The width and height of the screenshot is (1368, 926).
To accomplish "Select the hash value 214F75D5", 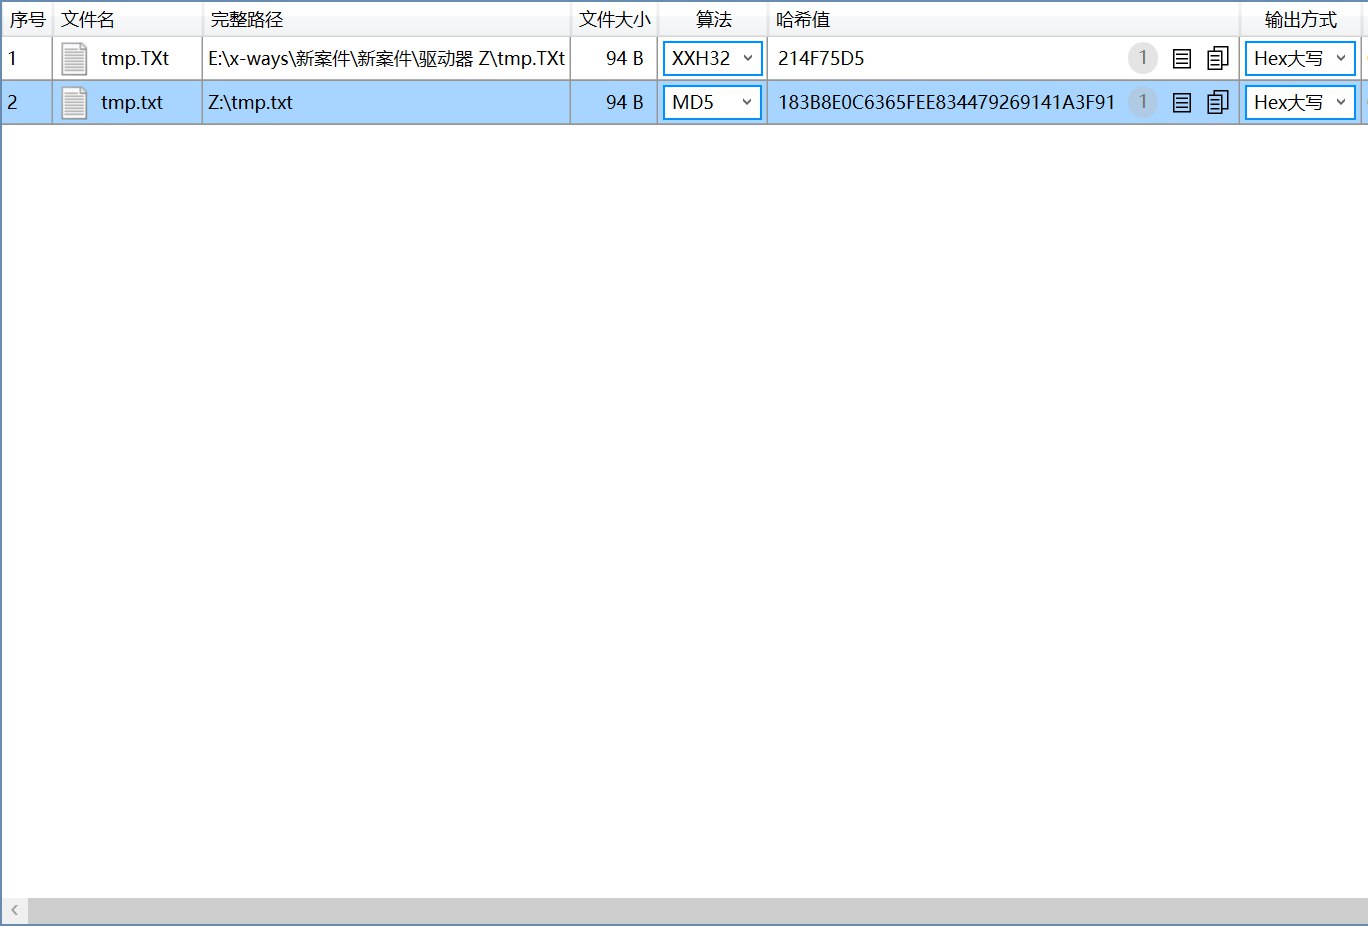I will 821,59.
